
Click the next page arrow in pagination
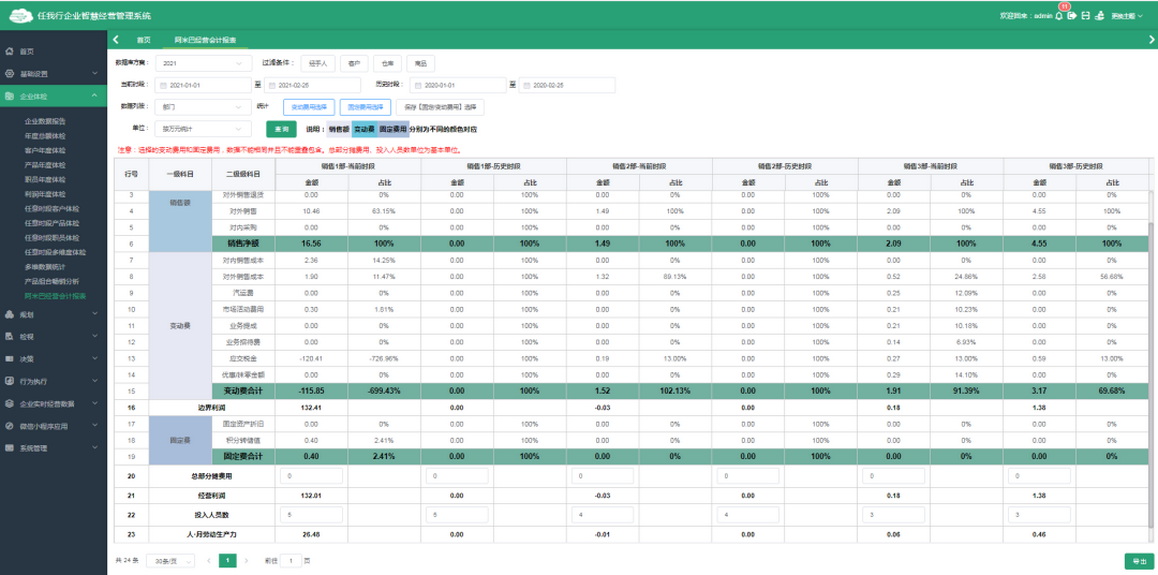click(246, 561)
